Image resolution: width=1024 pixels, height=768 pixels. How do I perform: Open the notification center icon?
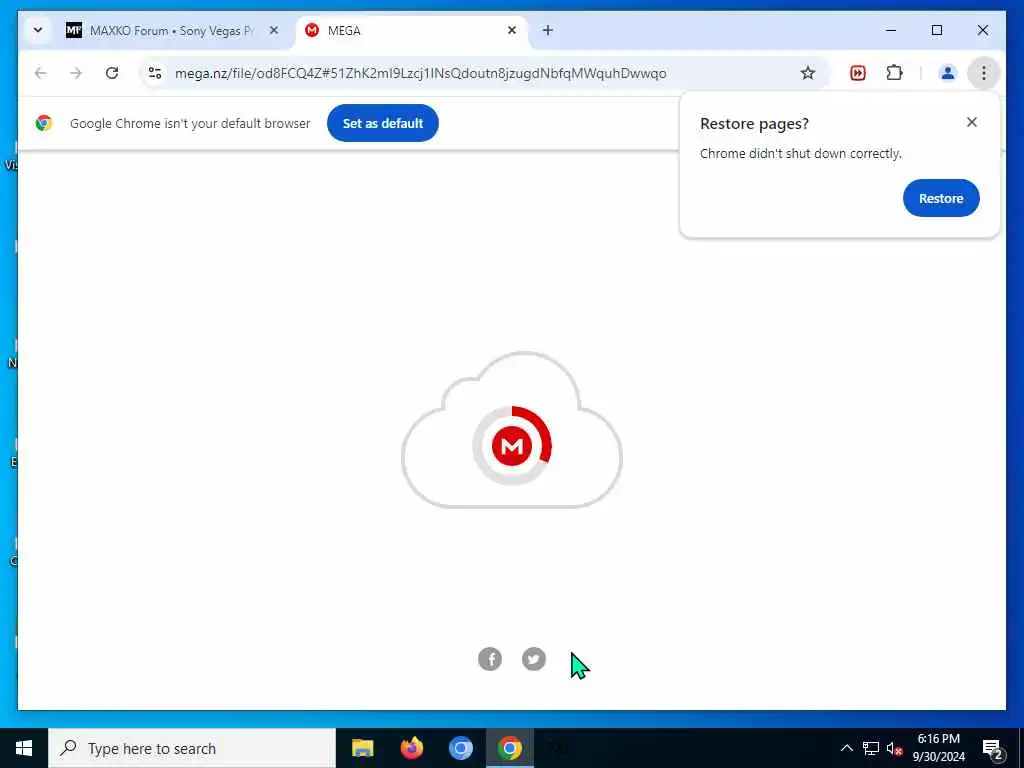click(x=993, y=748)
